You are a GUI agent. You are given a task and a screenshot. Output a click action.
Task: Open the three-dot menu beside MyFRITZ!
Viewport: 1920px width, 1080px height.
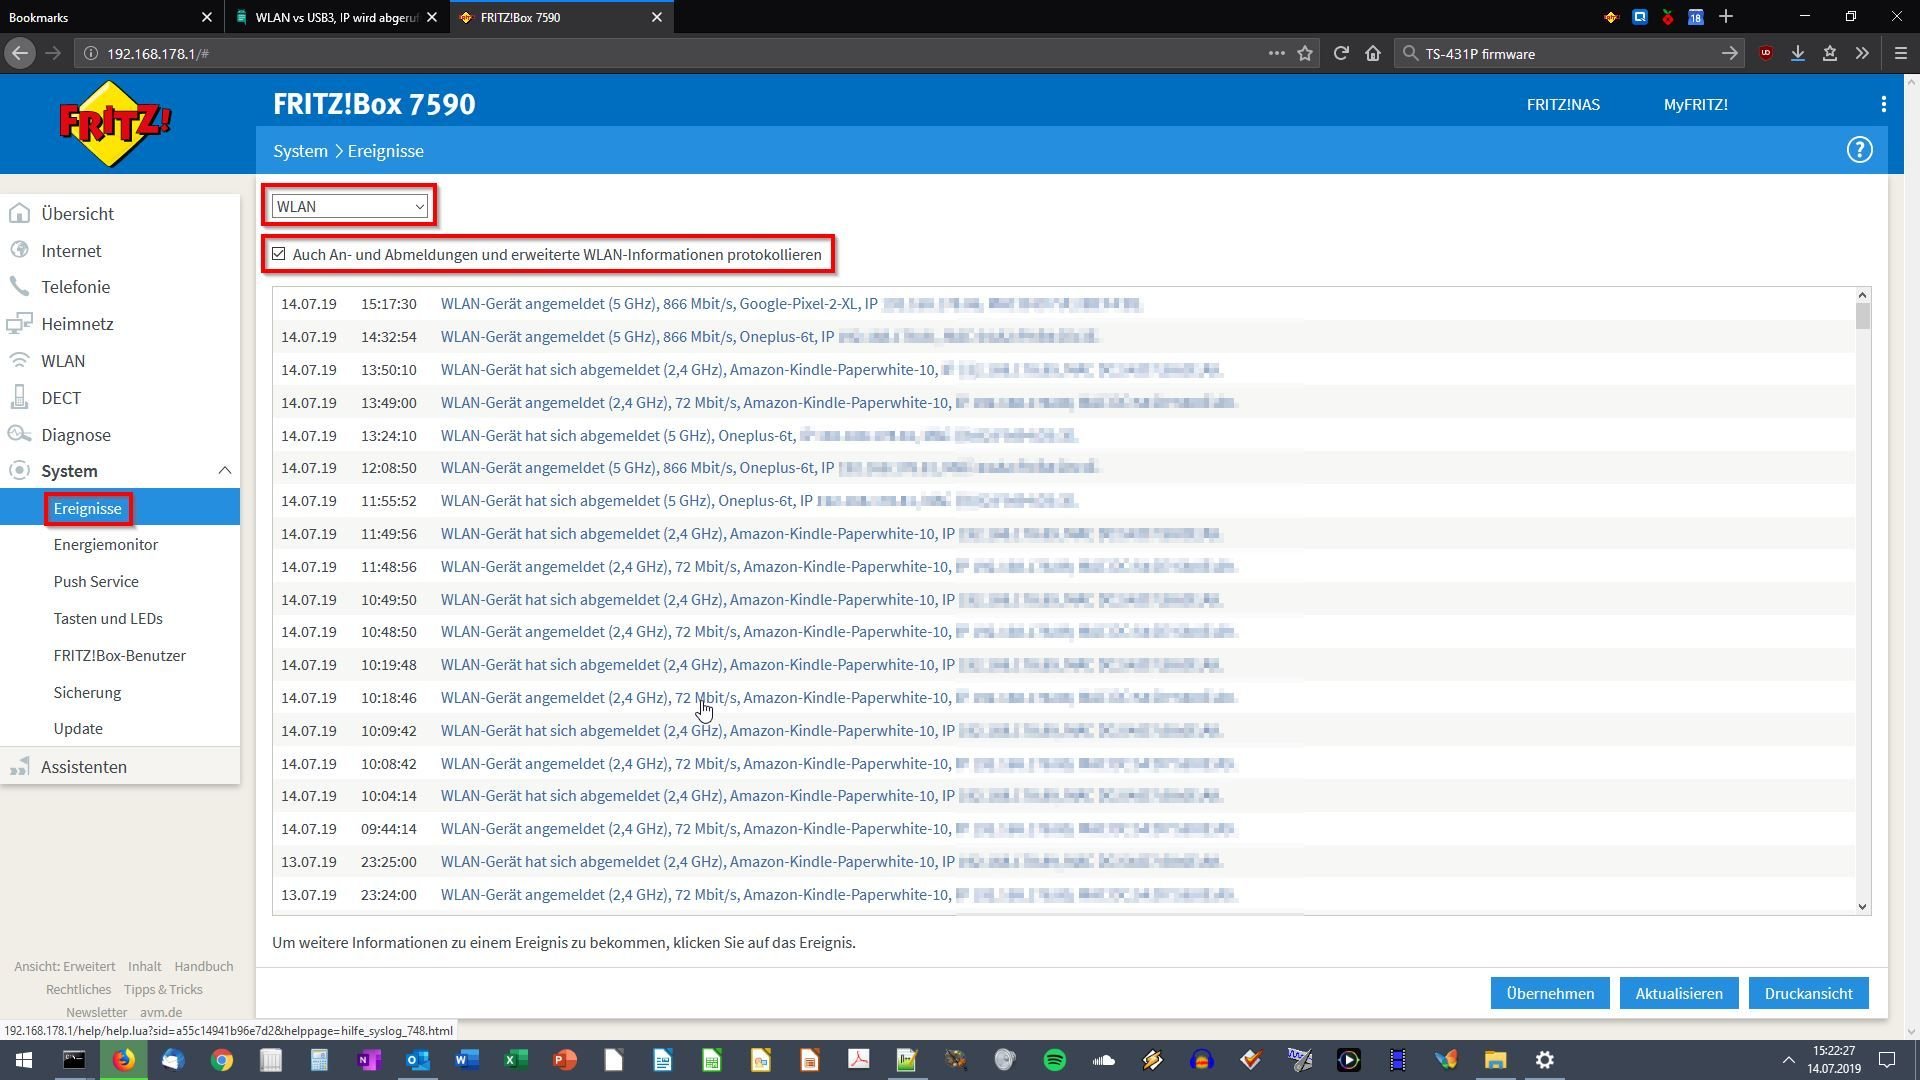(x=1883, y=104)
